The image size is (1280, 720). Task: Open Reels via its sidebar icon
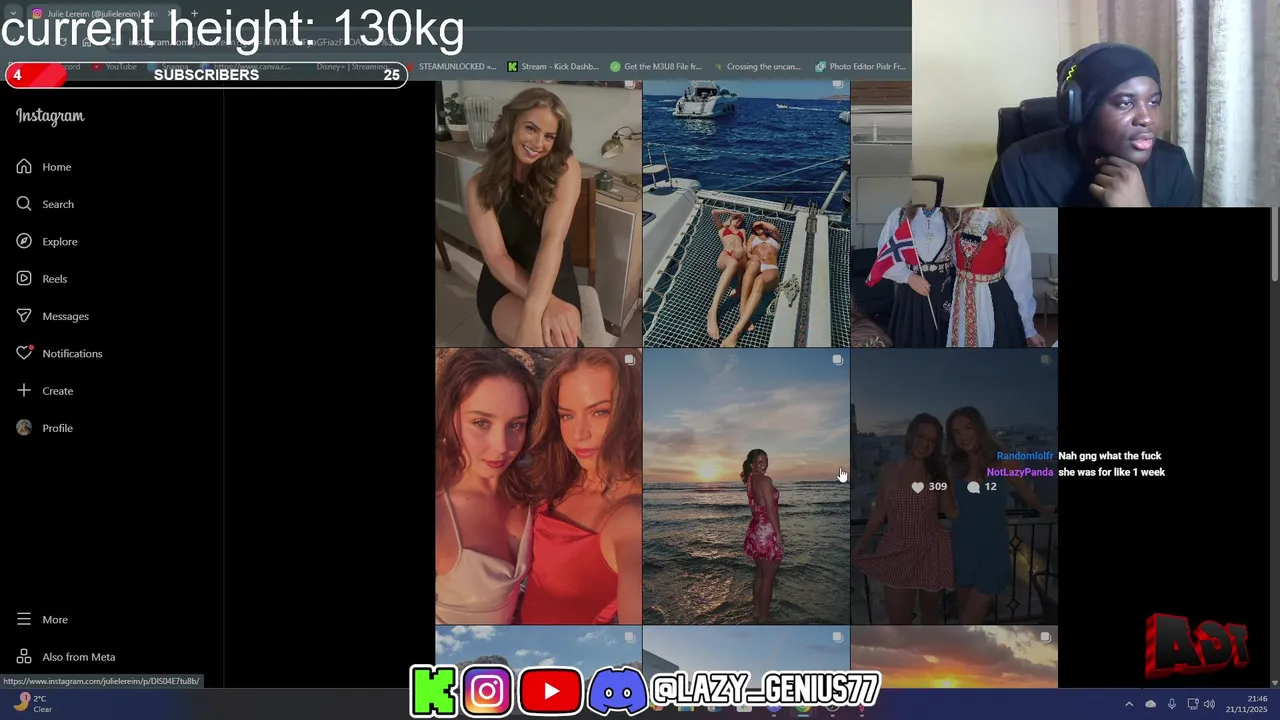pyautogui.click(x=24, y=279)
